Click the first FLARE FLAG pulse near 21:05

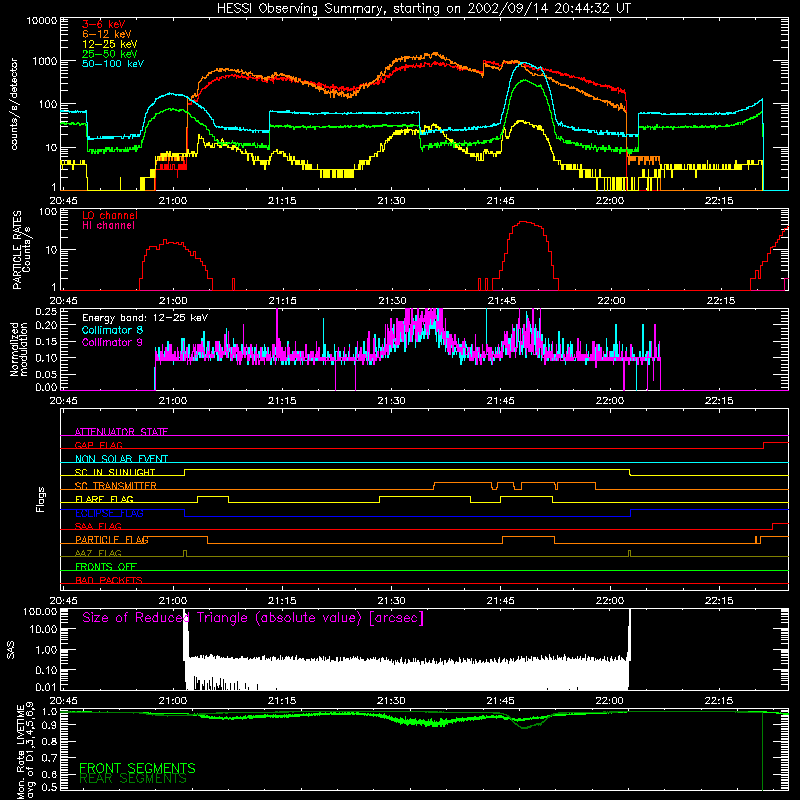213,499
